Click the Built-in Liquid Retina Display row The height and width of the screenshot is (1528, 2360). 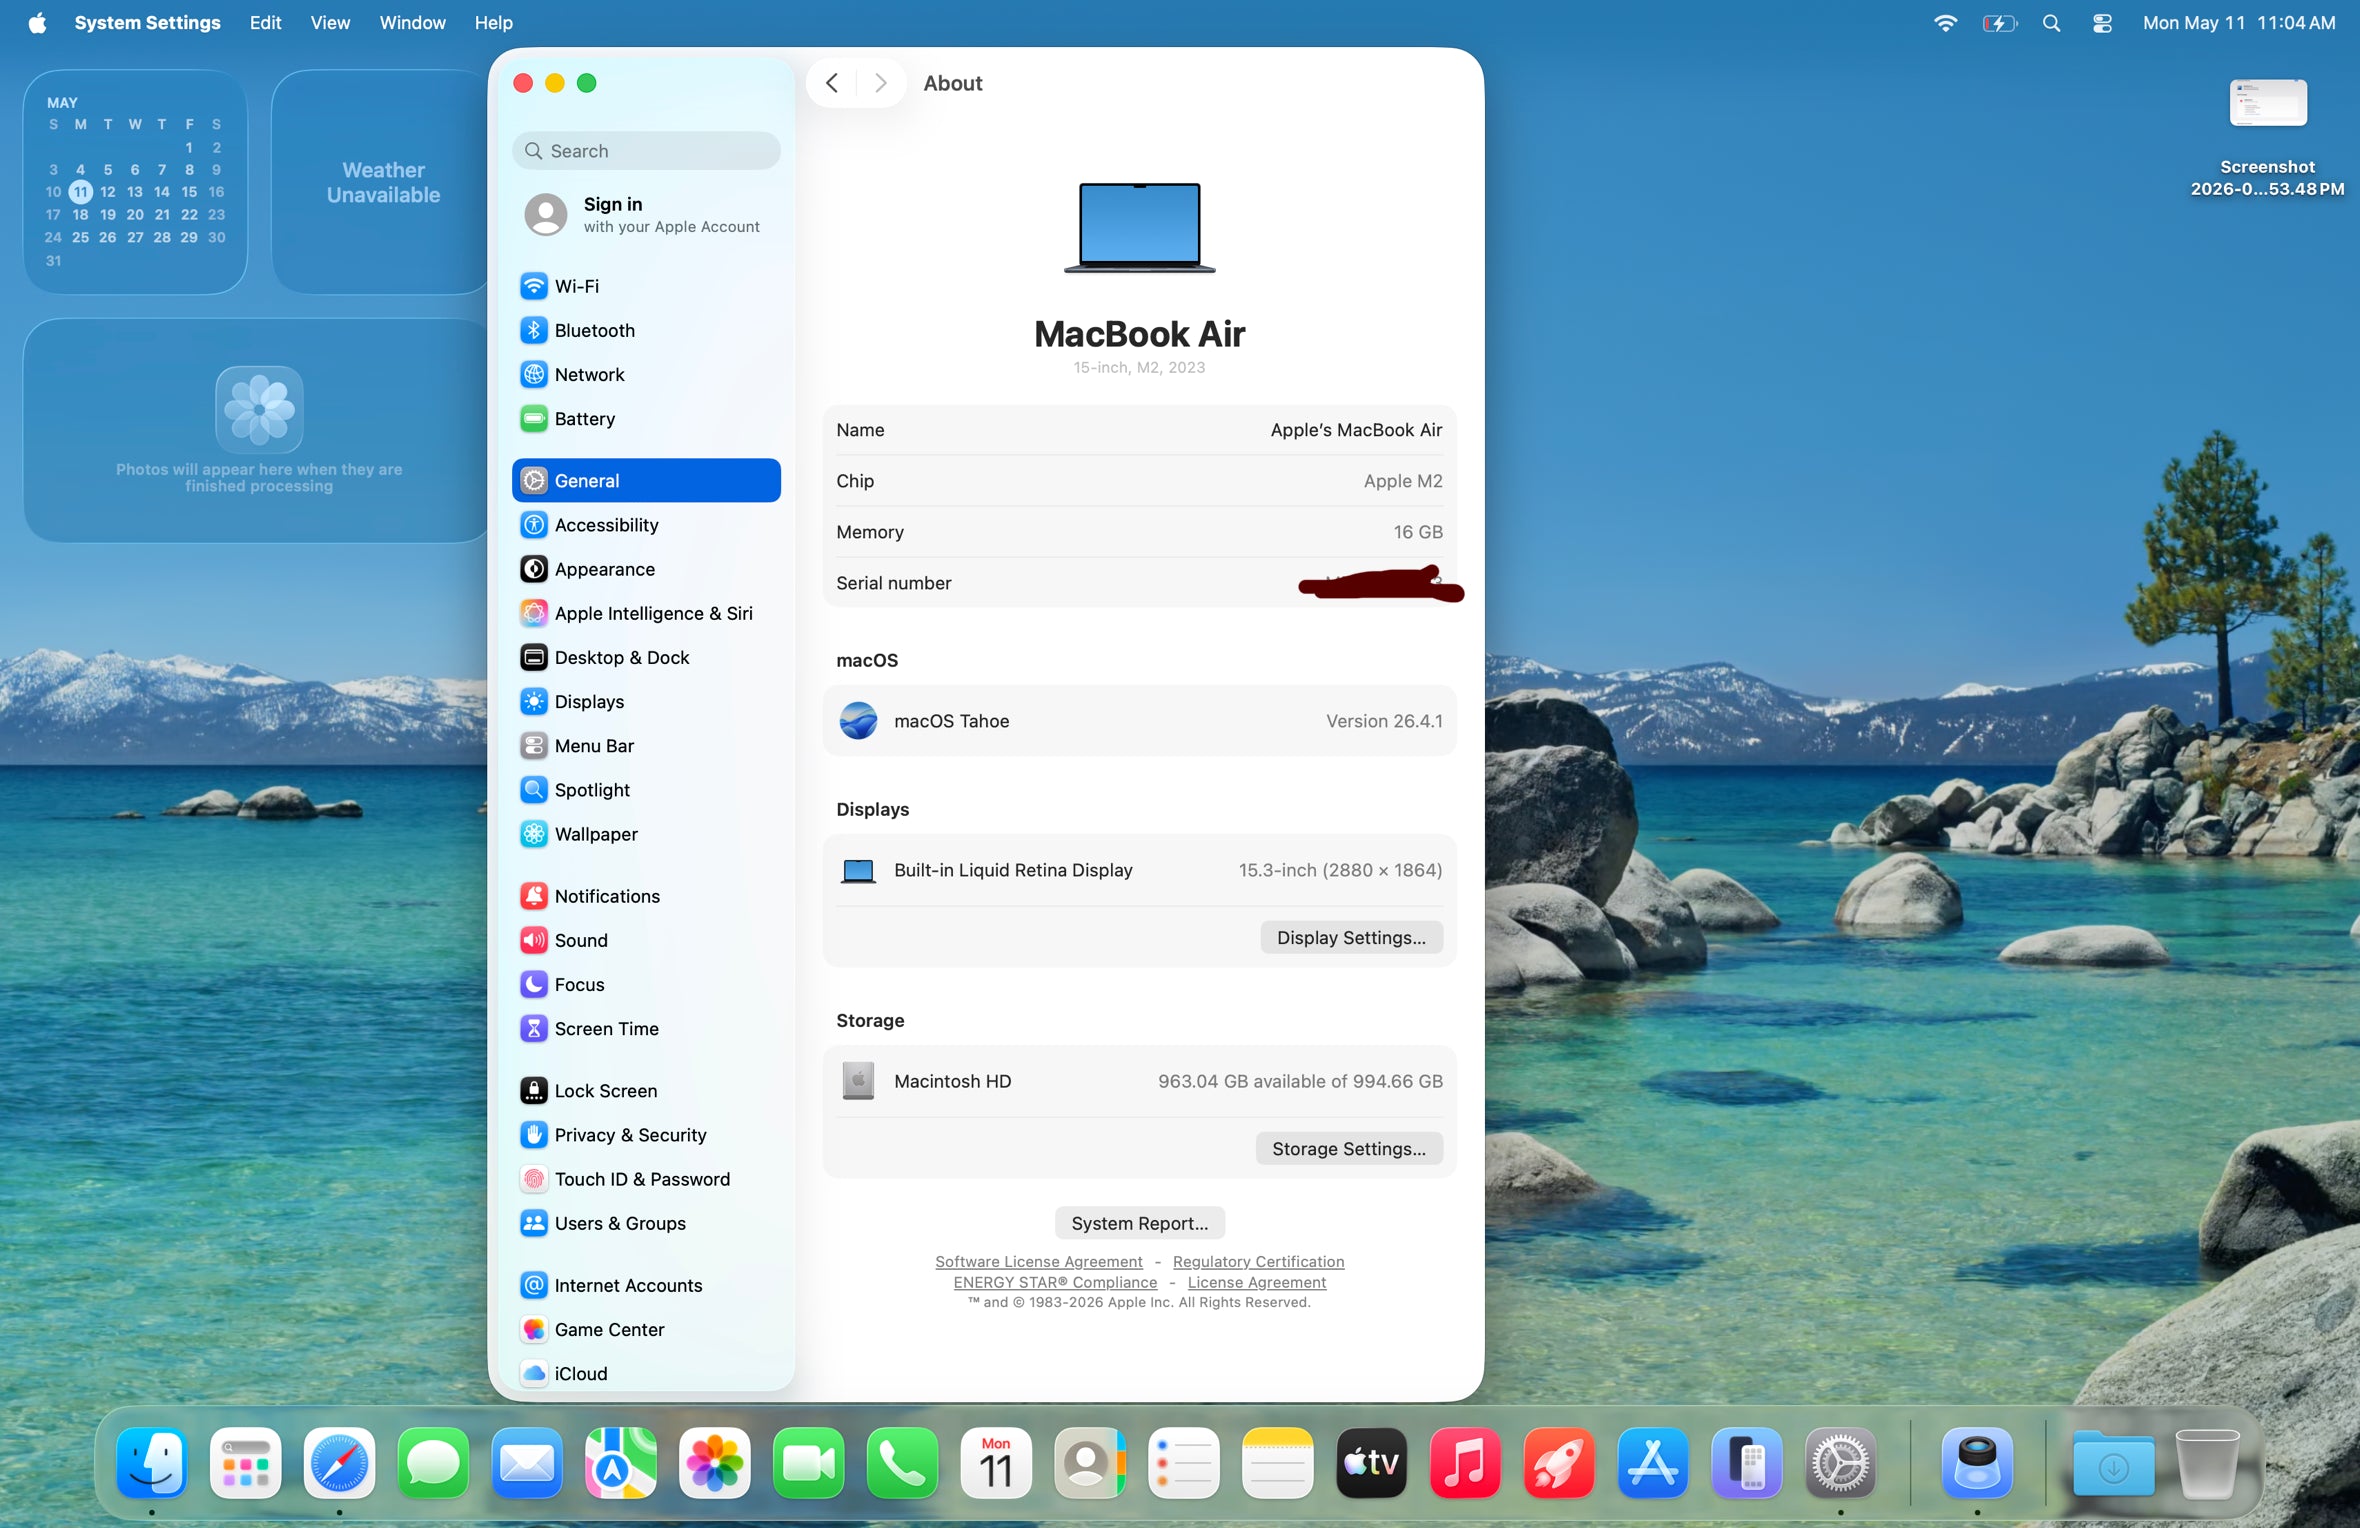point(1139,870)
